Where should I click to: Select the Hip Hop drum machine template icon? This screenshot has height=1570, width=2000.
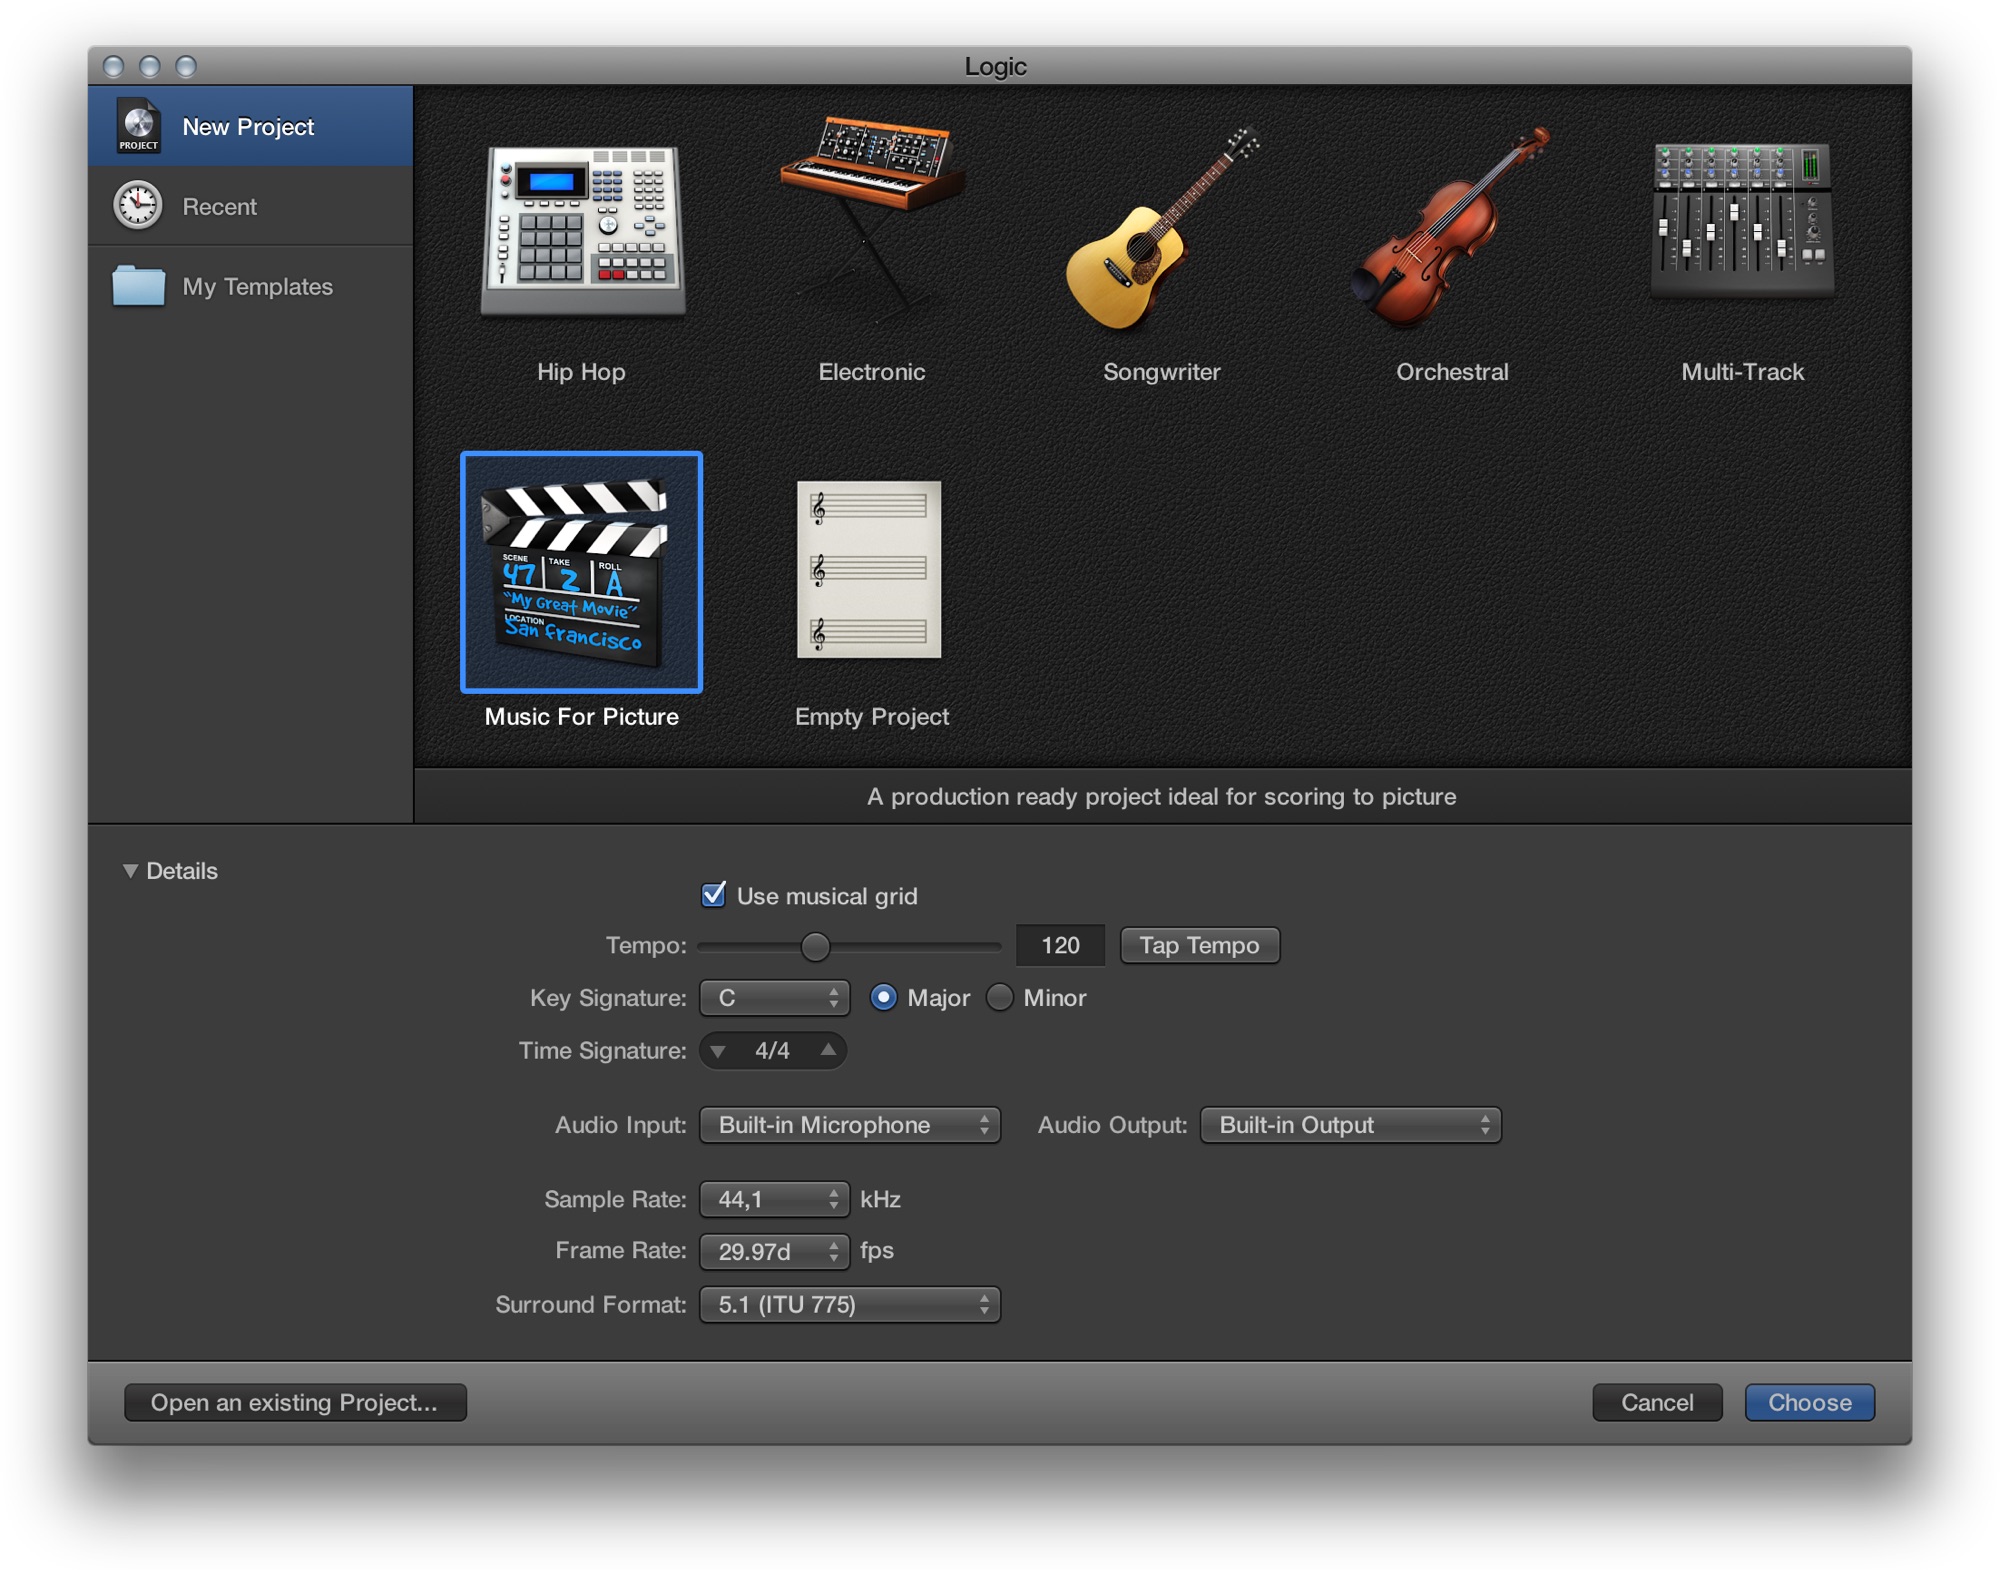pyautogui.click(x=582, y=230)
